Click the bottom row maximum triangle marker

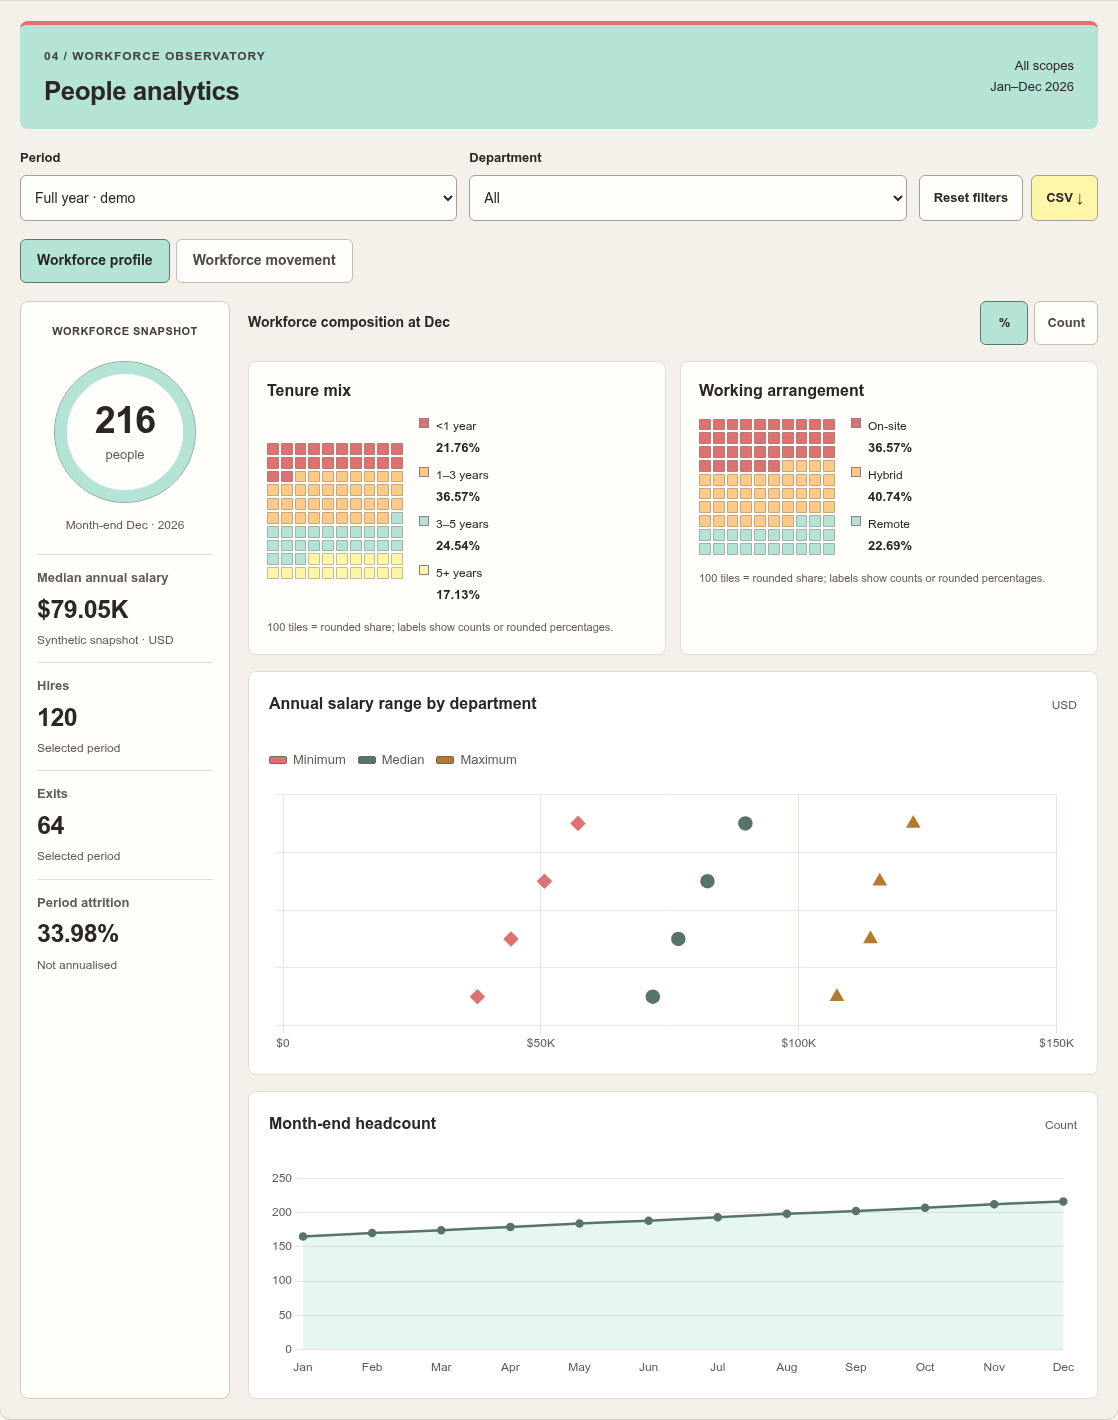[837, 995]
